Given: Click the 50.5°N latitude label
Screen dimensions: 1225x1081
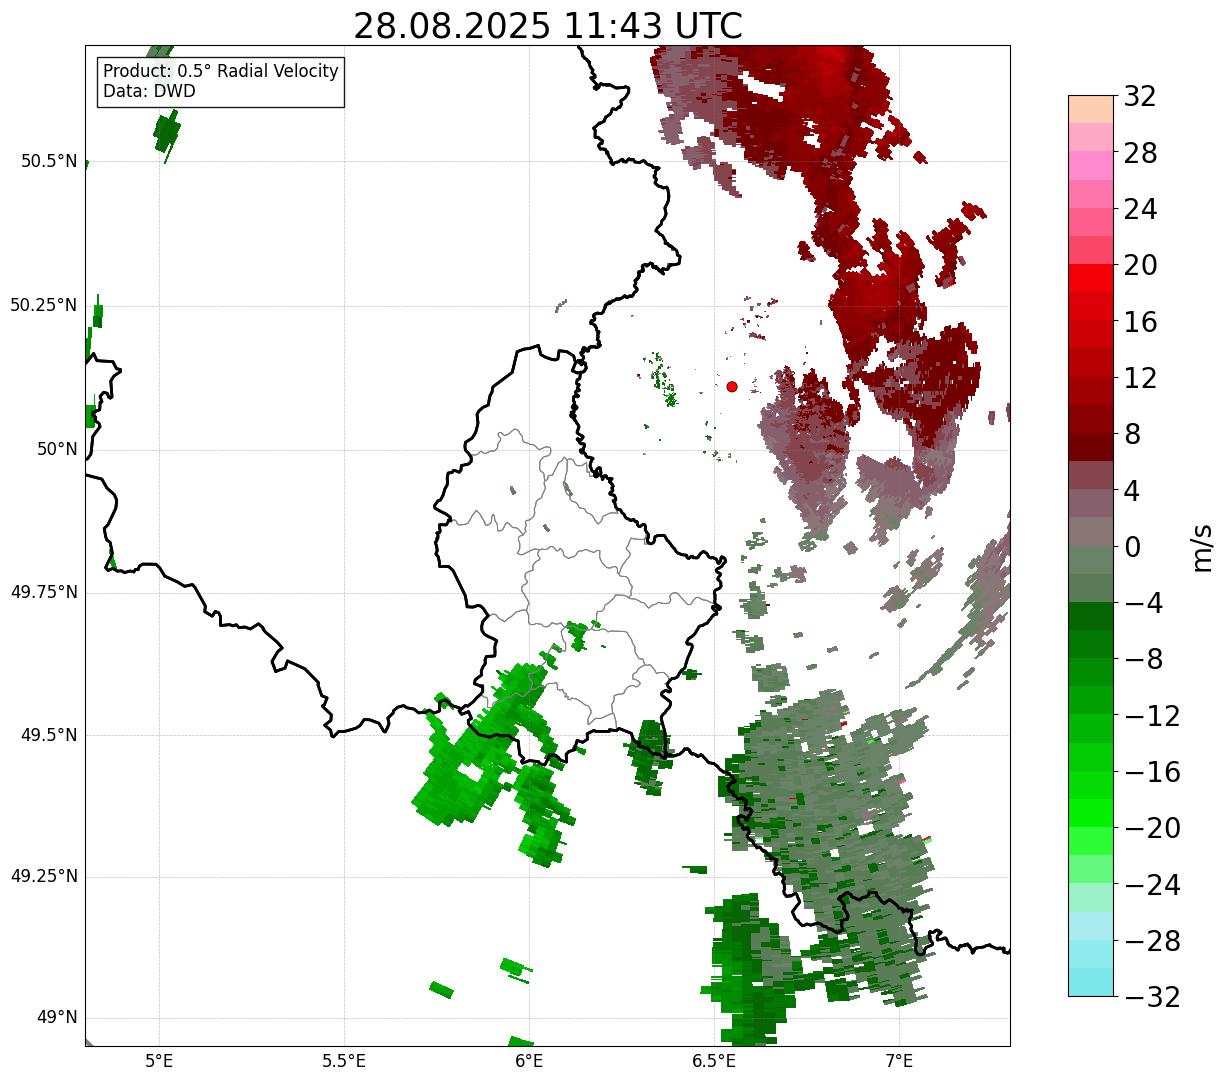Looking at the screenshot, I should tap(49, 162).
